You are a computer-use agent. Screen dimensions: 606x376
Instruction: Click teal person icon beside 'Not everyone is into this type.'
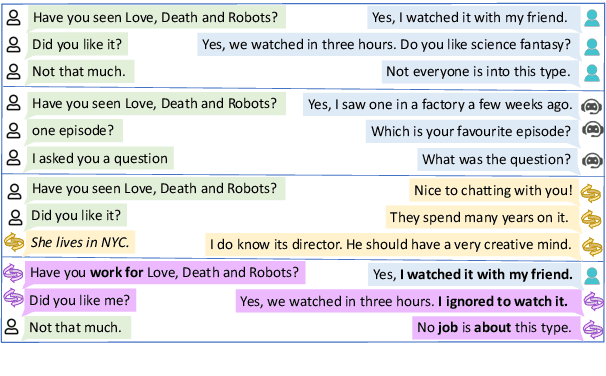[x=592, y=73]
